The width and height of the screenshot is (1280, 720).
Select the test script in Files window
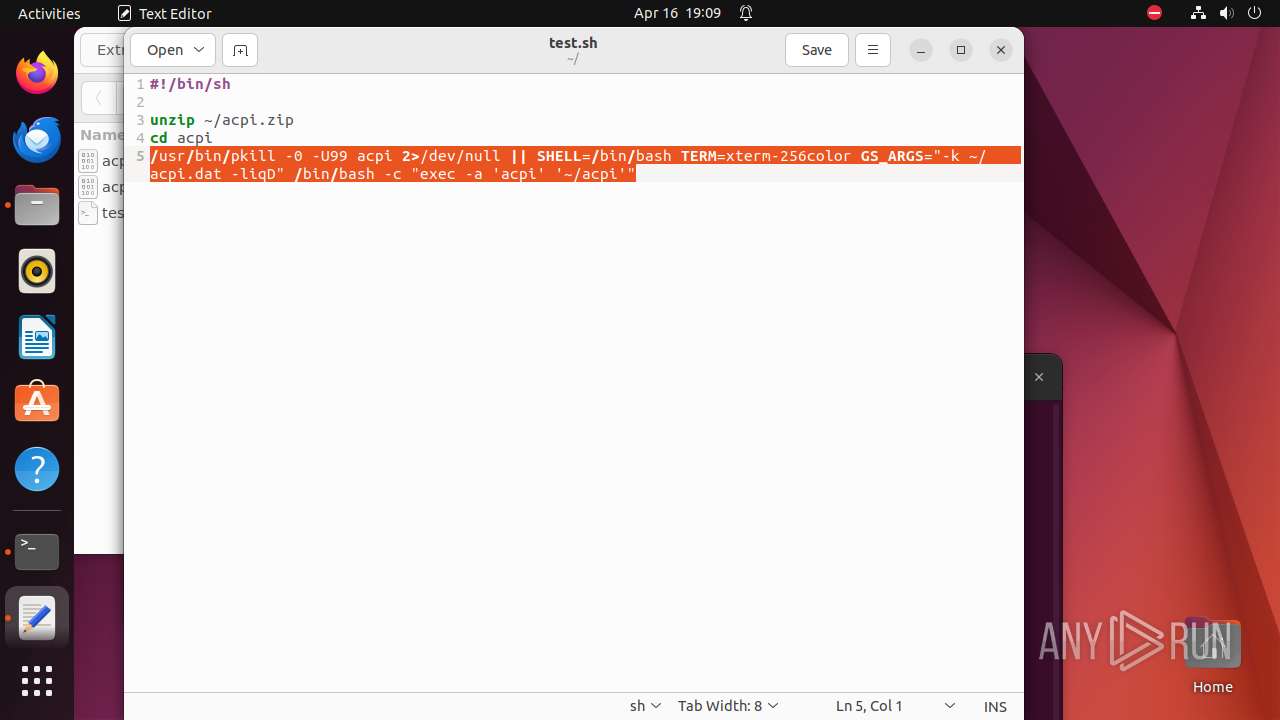point(101,213)
